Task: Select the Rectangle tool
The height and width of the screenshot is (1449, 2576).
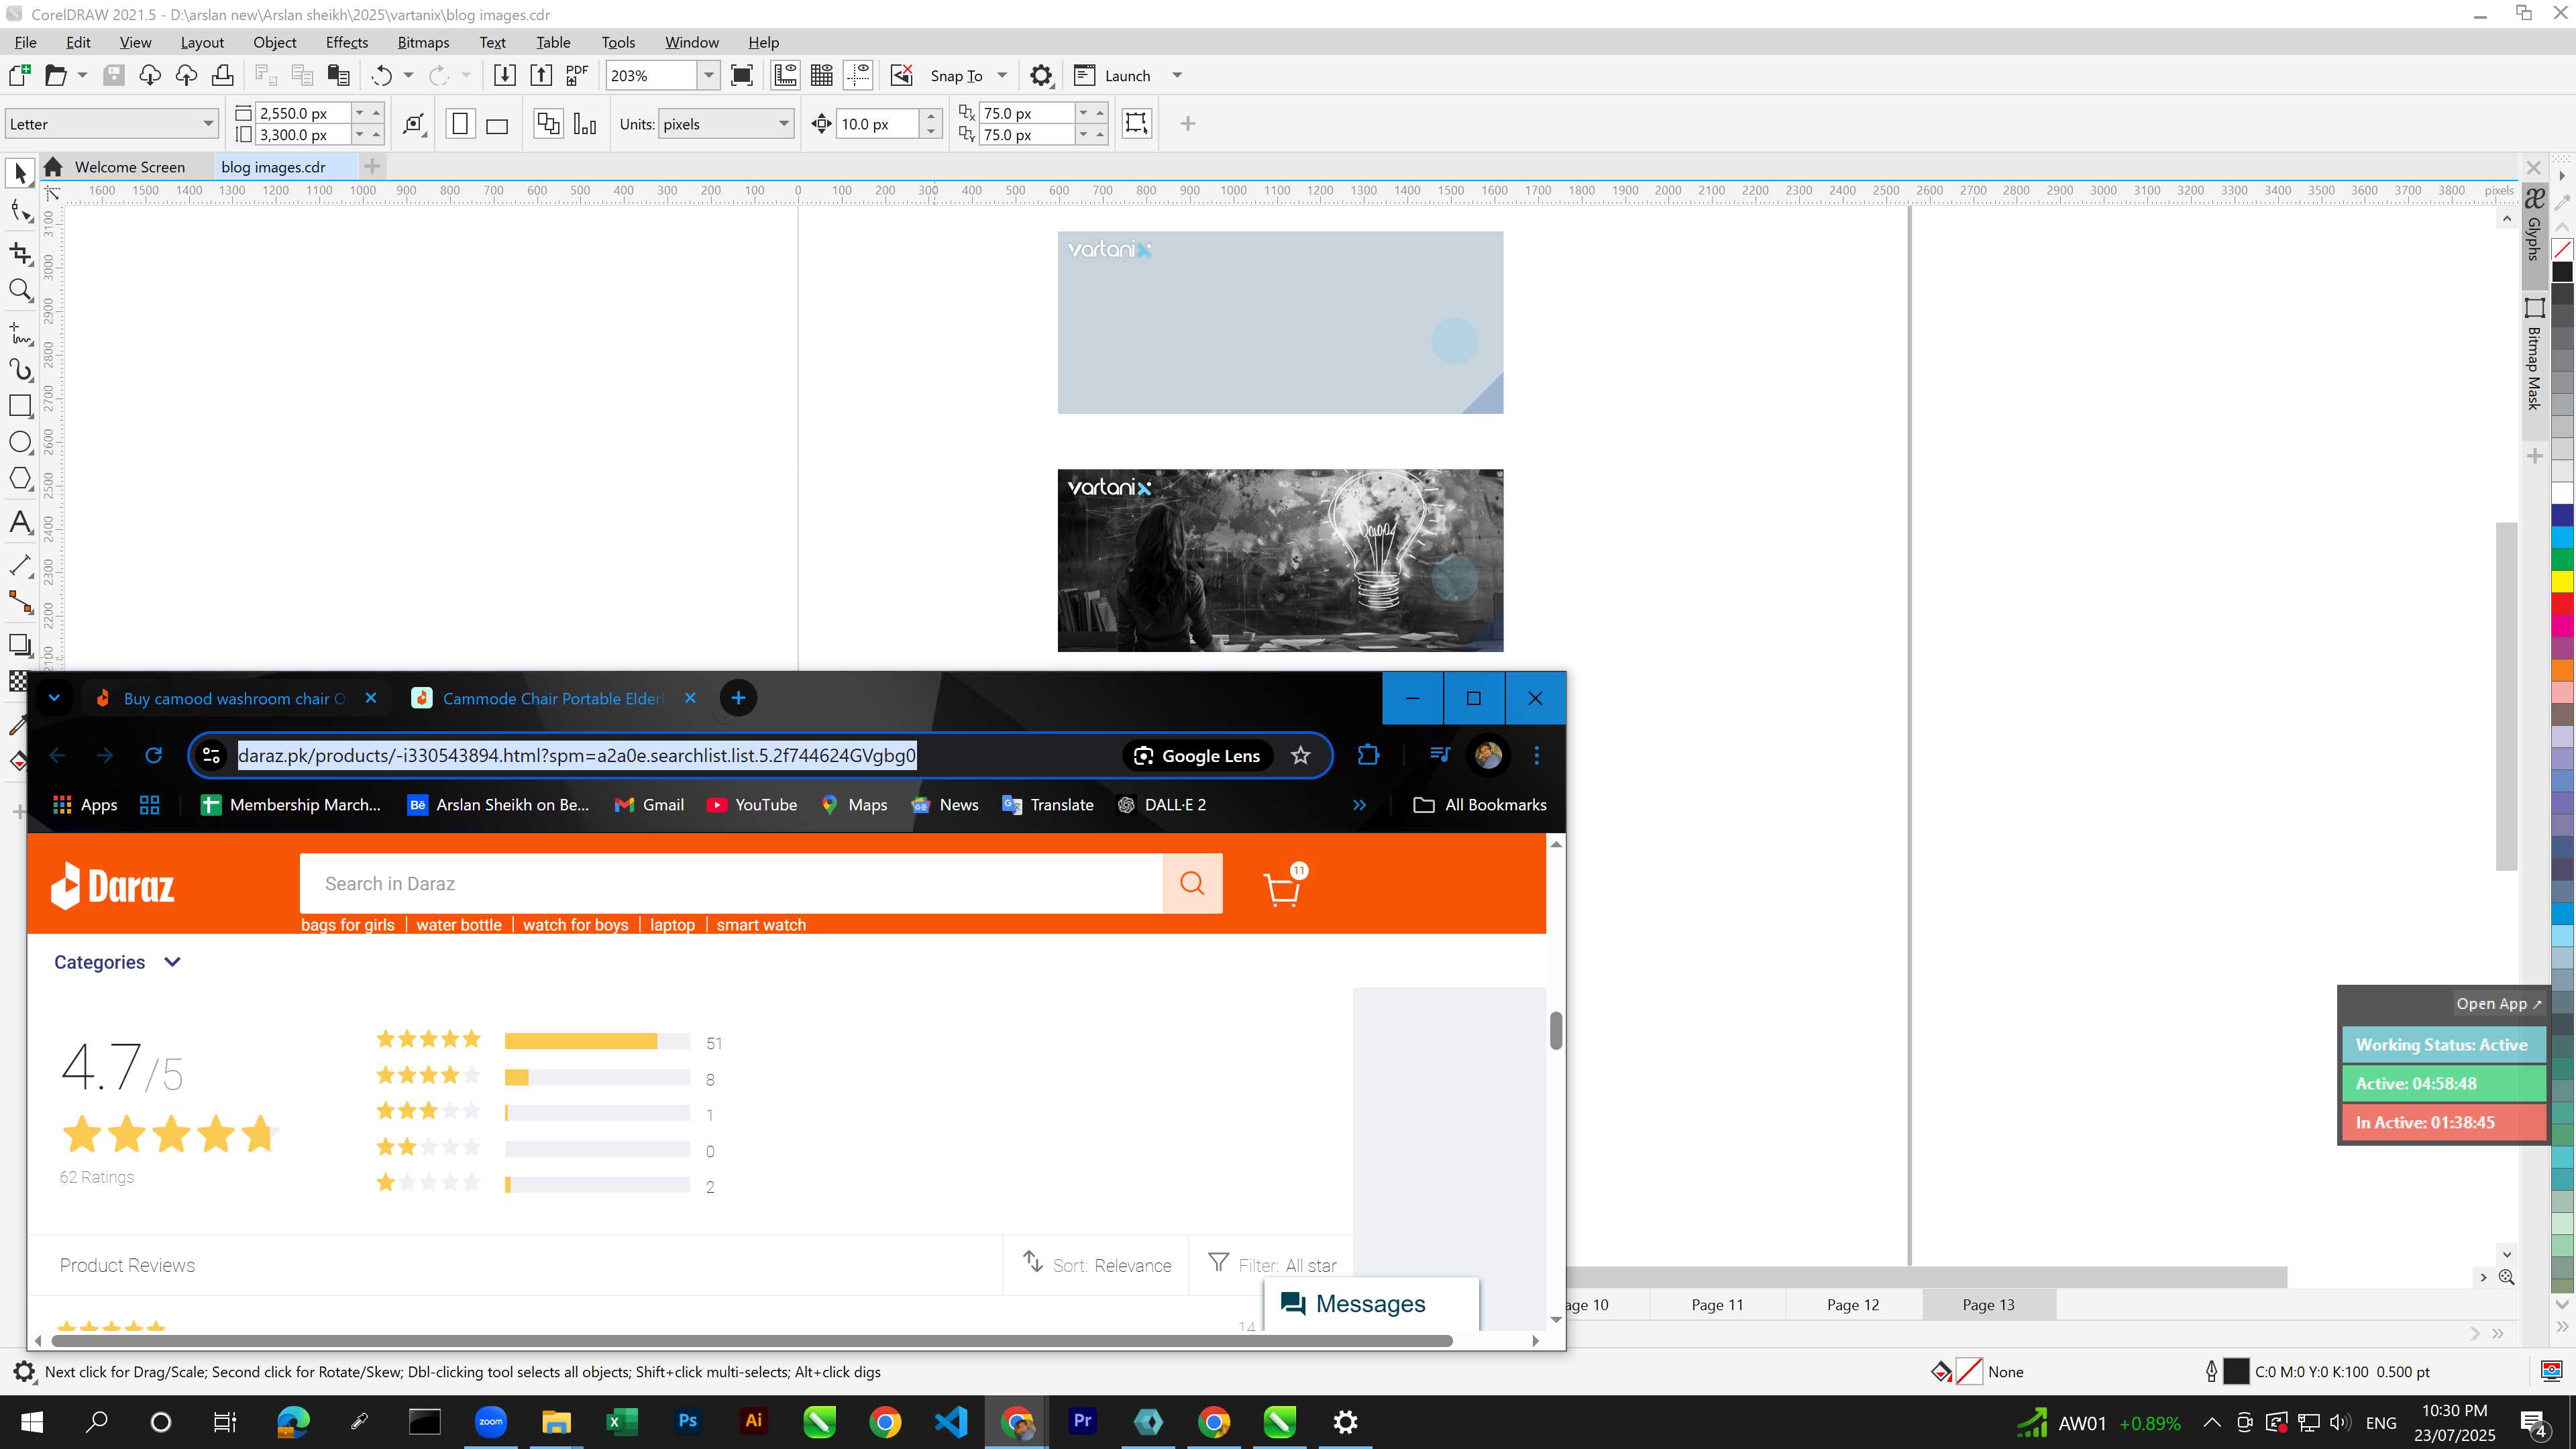Action: click(x=20, y=406)
